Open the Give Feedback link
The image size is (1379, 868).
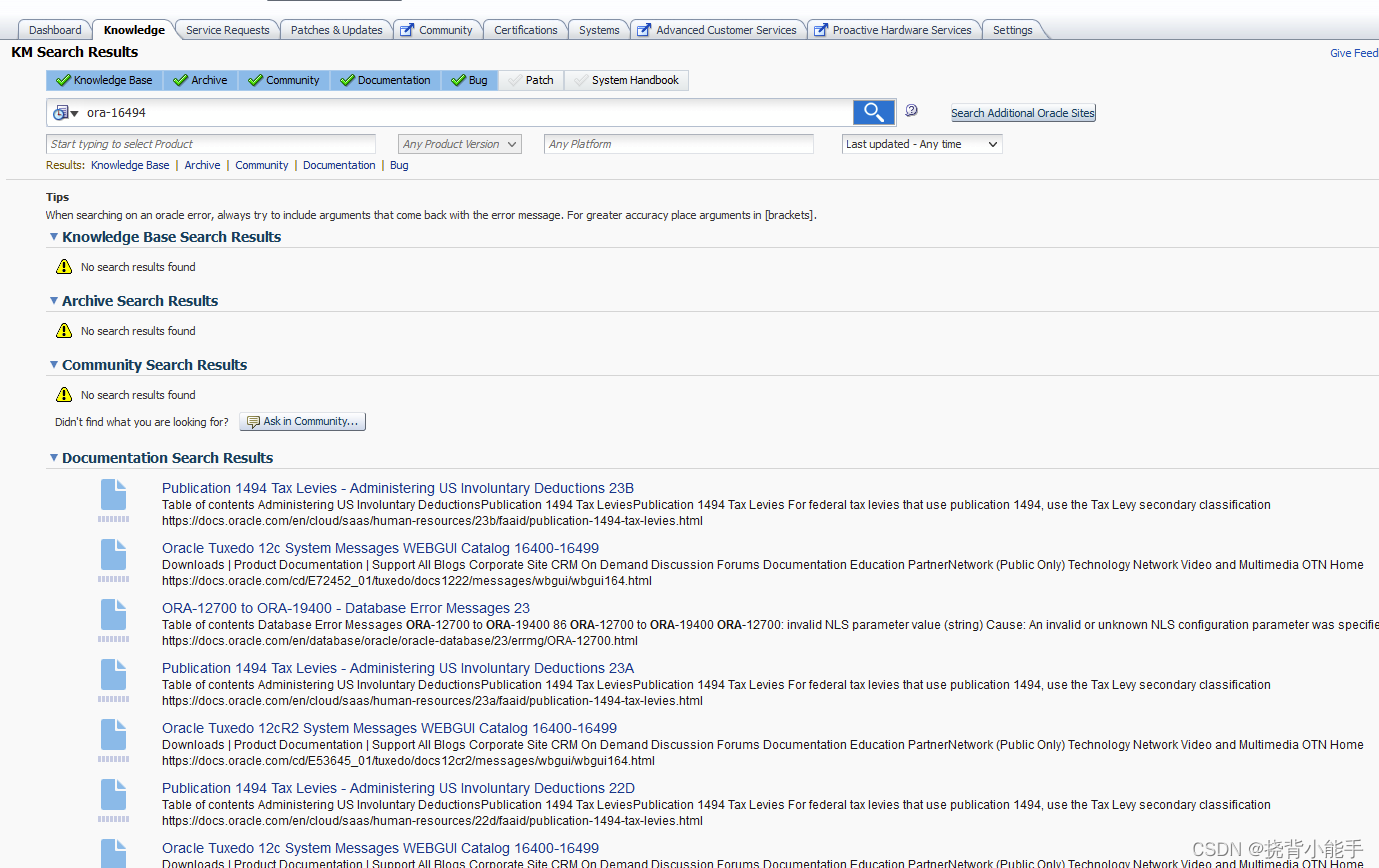coord(1354,53)
